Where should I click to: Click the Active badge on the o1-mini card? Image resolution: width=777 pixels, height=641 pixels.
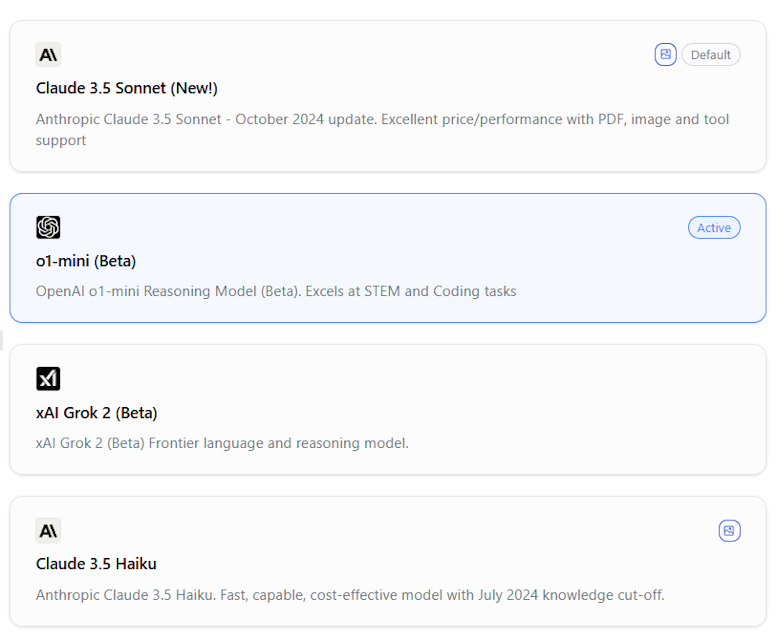point(714,228)
